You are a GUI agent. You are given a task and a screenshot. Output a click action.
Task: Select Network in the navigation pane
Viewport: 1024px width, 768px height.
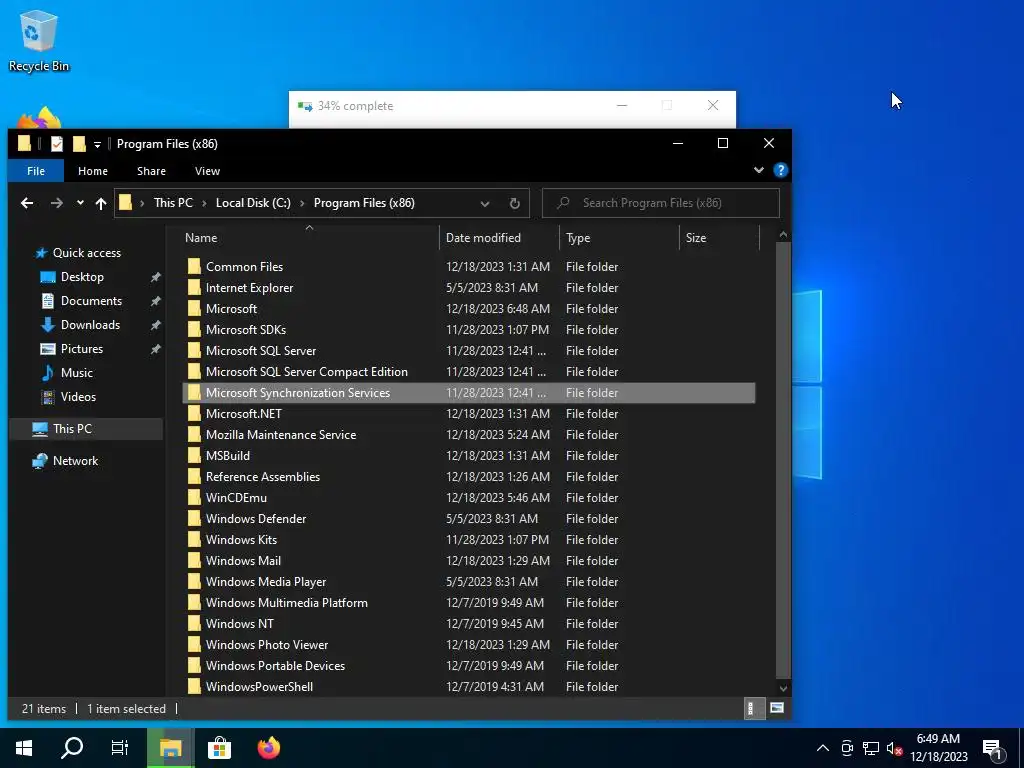(75, 461)
